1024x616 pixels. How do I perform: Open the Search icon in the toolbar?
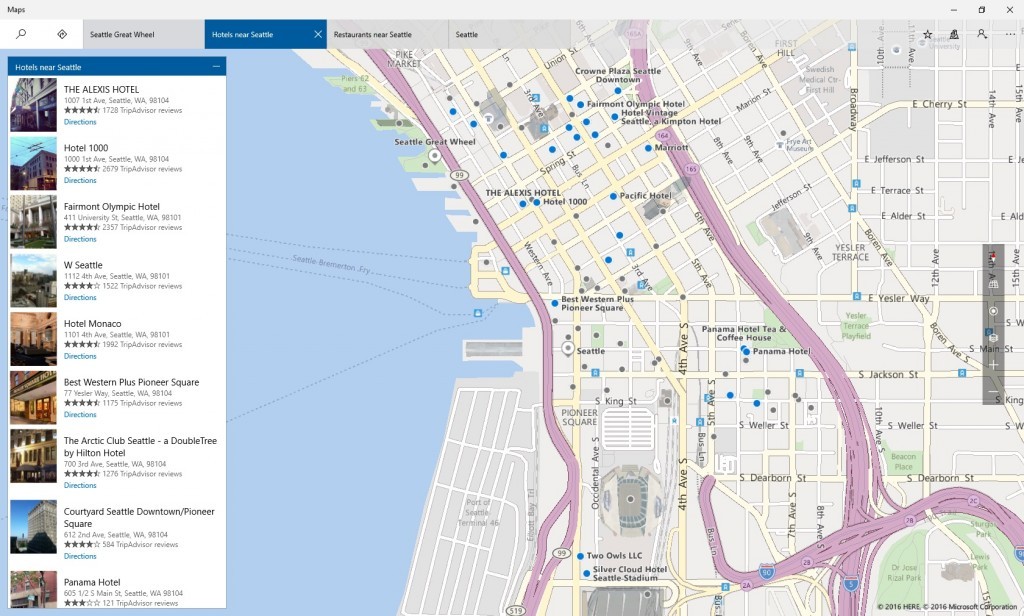click(x=21, y=34)
